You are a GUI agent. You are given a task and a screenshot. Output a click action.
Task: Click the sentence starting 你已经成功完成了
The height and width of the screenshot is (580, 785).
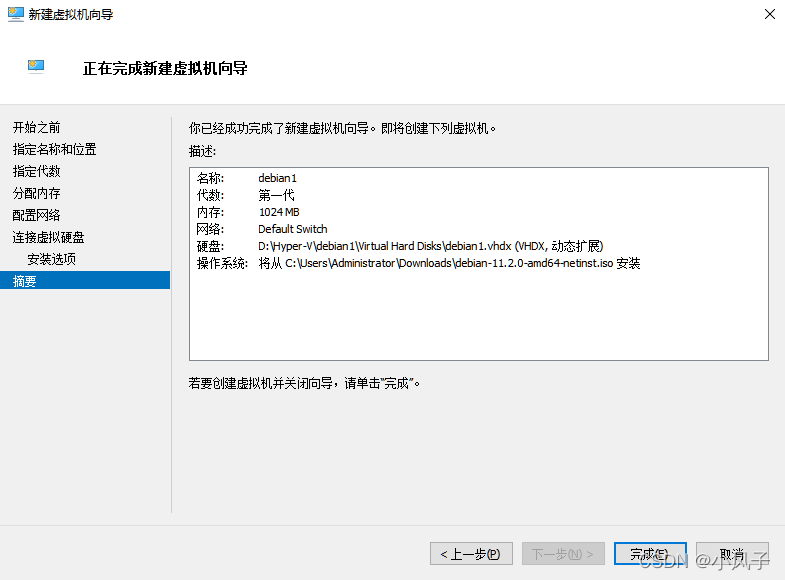(342, 129)
